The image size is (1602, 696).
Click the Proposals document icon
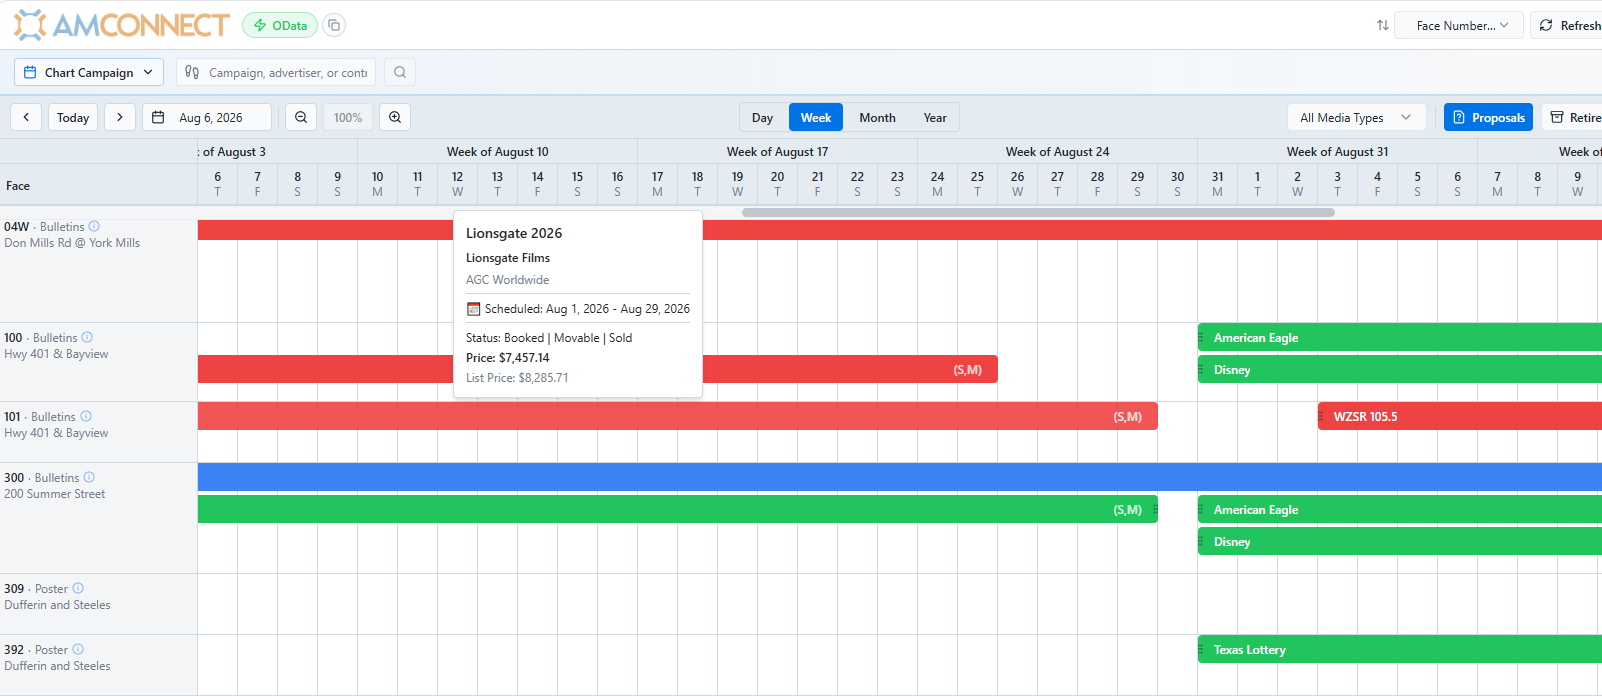tap(1459, 117)
